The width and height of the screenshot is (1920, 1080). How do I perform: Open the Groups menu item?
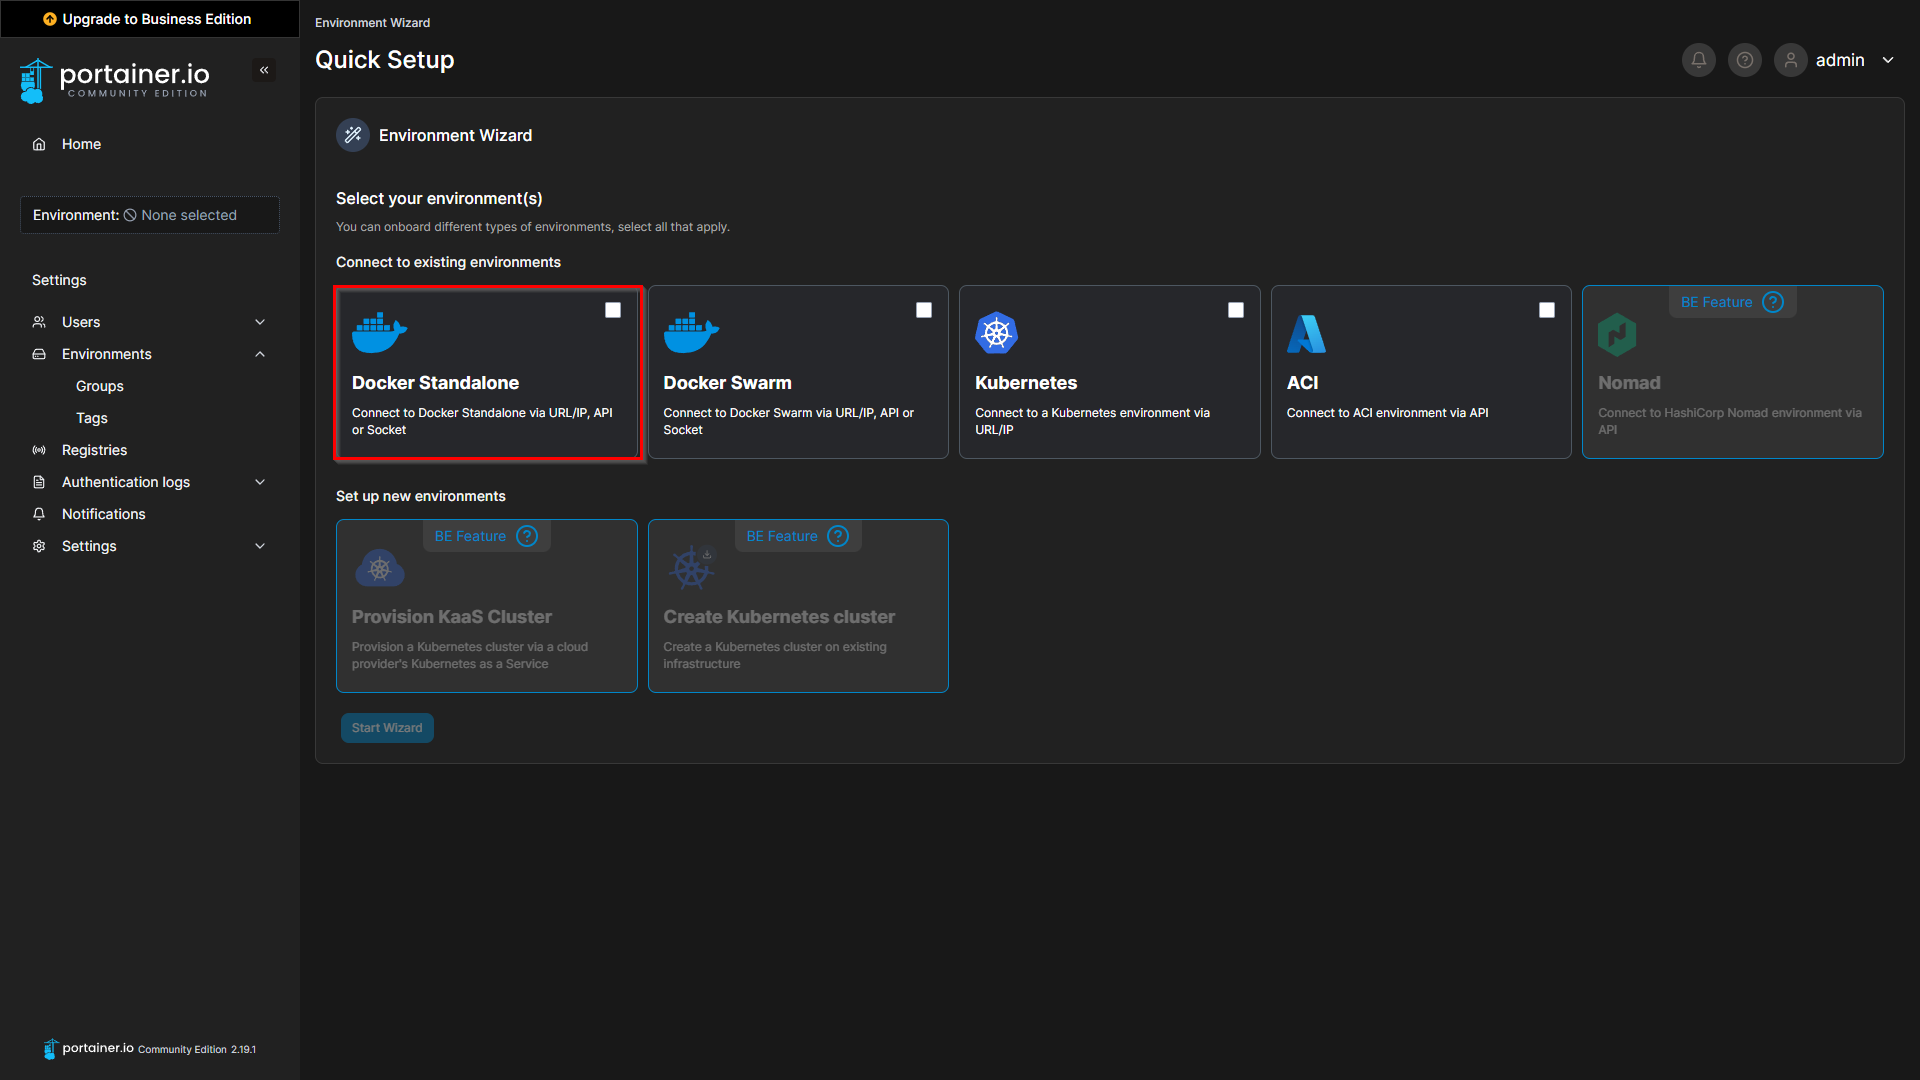pyautogui.click(x=99, y=385)
